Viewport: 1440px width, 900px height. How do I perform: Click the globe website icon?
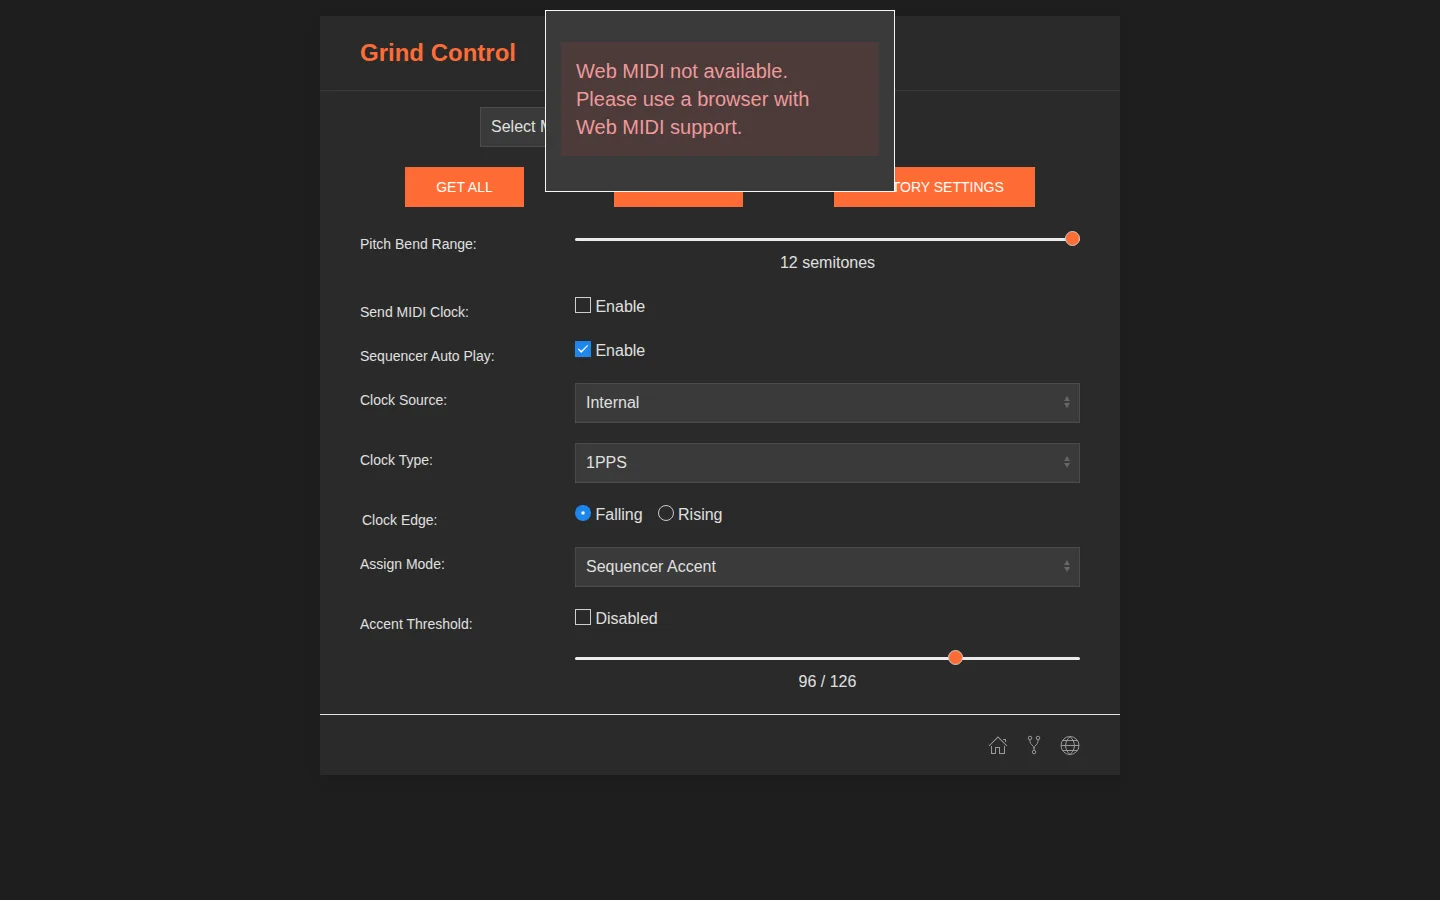click(x=1070, y=746)
